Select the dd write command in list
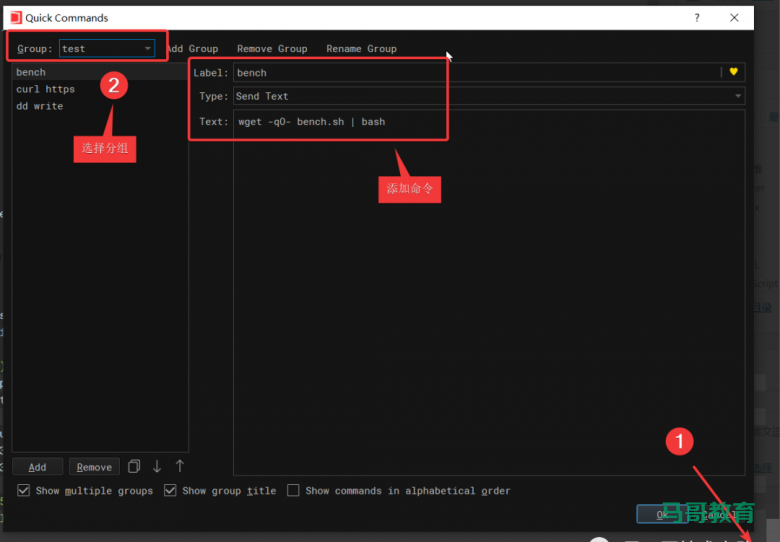Viewport: 780px width, 542px height. point(39,106)
